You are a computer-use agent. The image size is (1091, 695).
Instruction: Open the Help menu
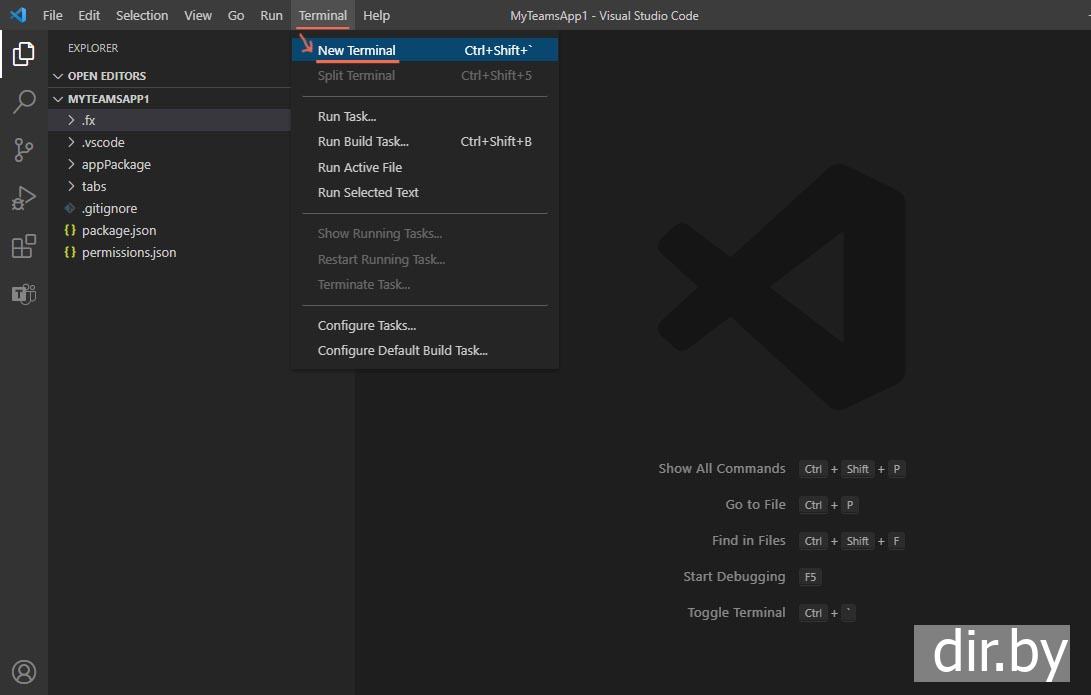pos(376,15)
